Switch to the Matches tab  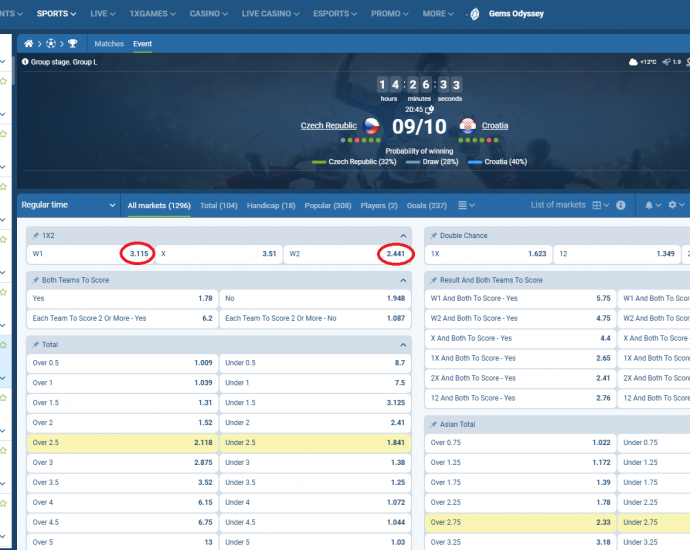pos(109,44)
